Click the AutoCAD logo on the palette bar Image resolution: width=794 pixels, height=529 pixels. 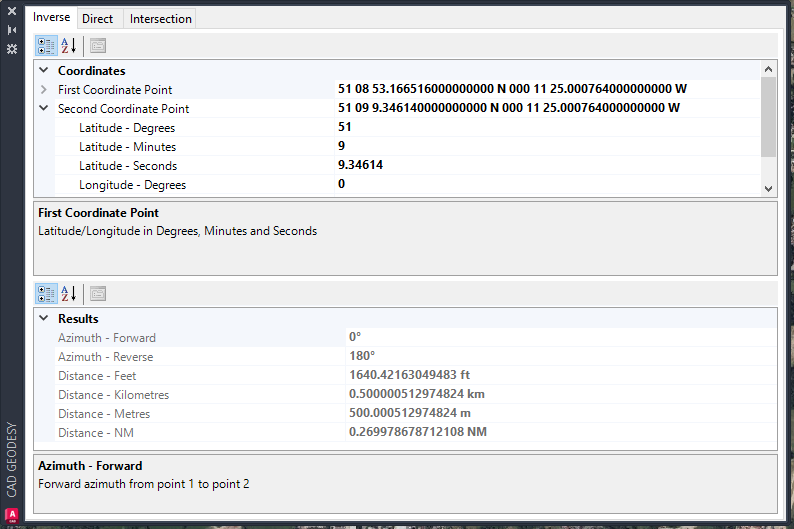tap(12, 515)
